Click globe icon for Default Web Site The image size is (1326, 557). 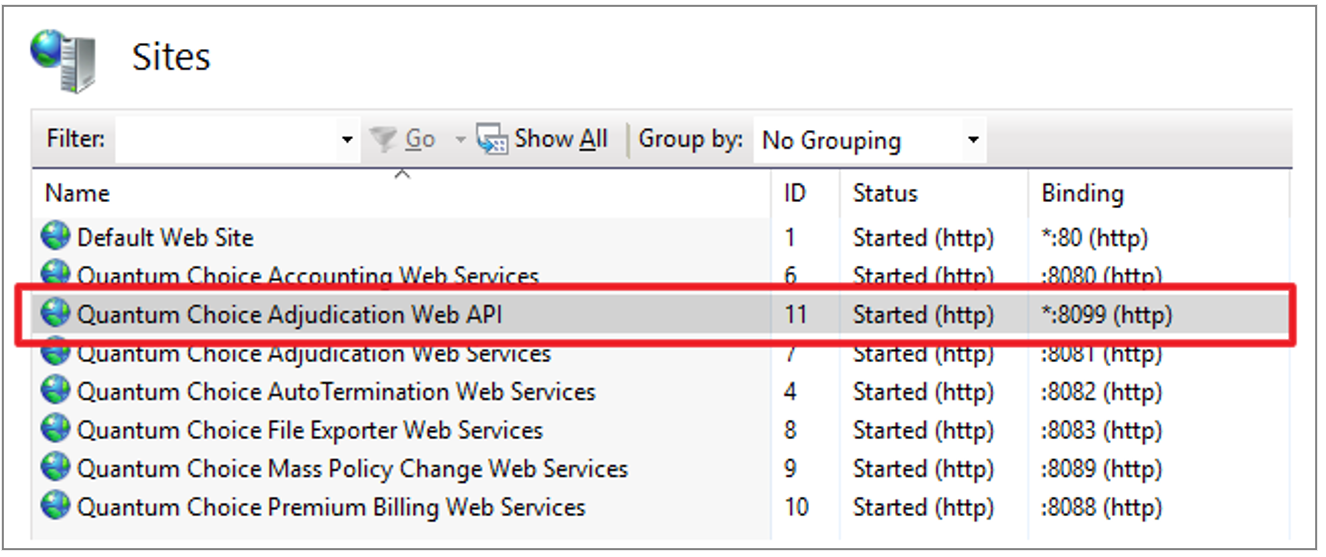click(x=56, y=238)
